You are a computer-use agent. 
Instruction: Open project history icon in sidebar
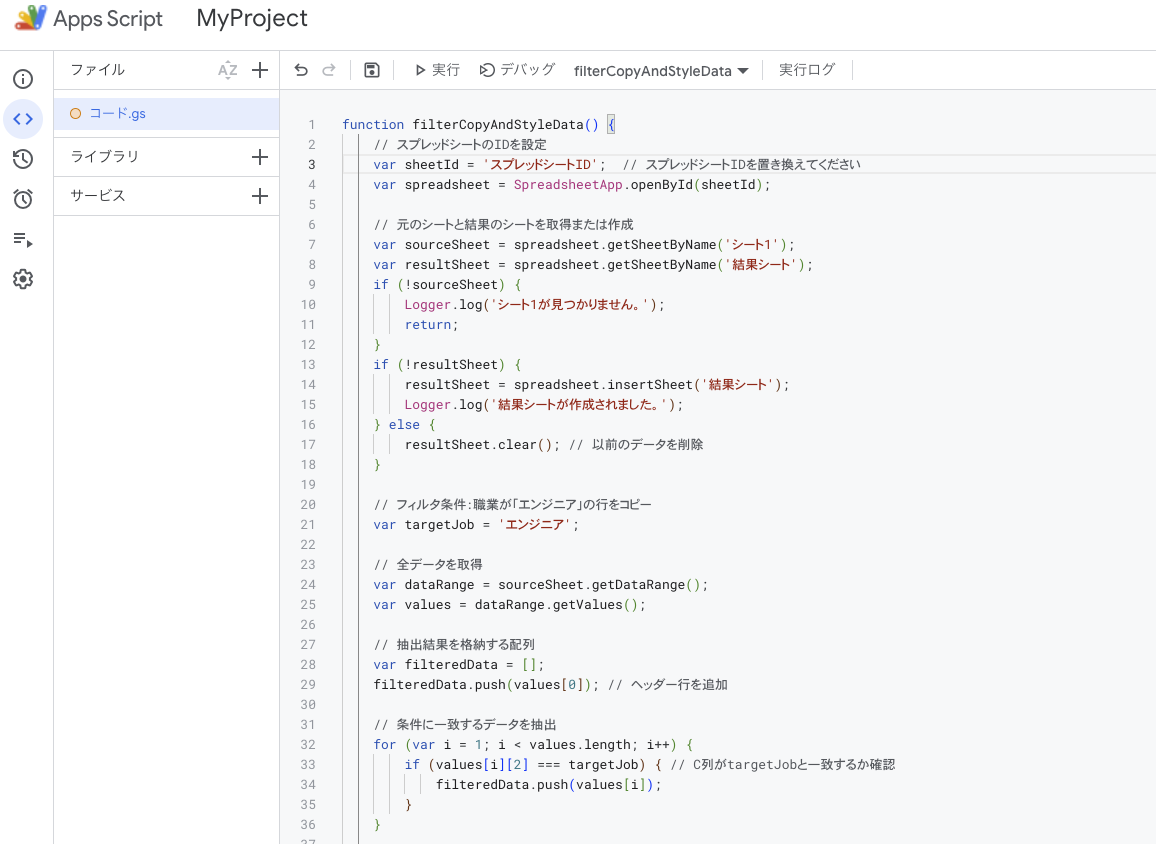coord(23,158)
